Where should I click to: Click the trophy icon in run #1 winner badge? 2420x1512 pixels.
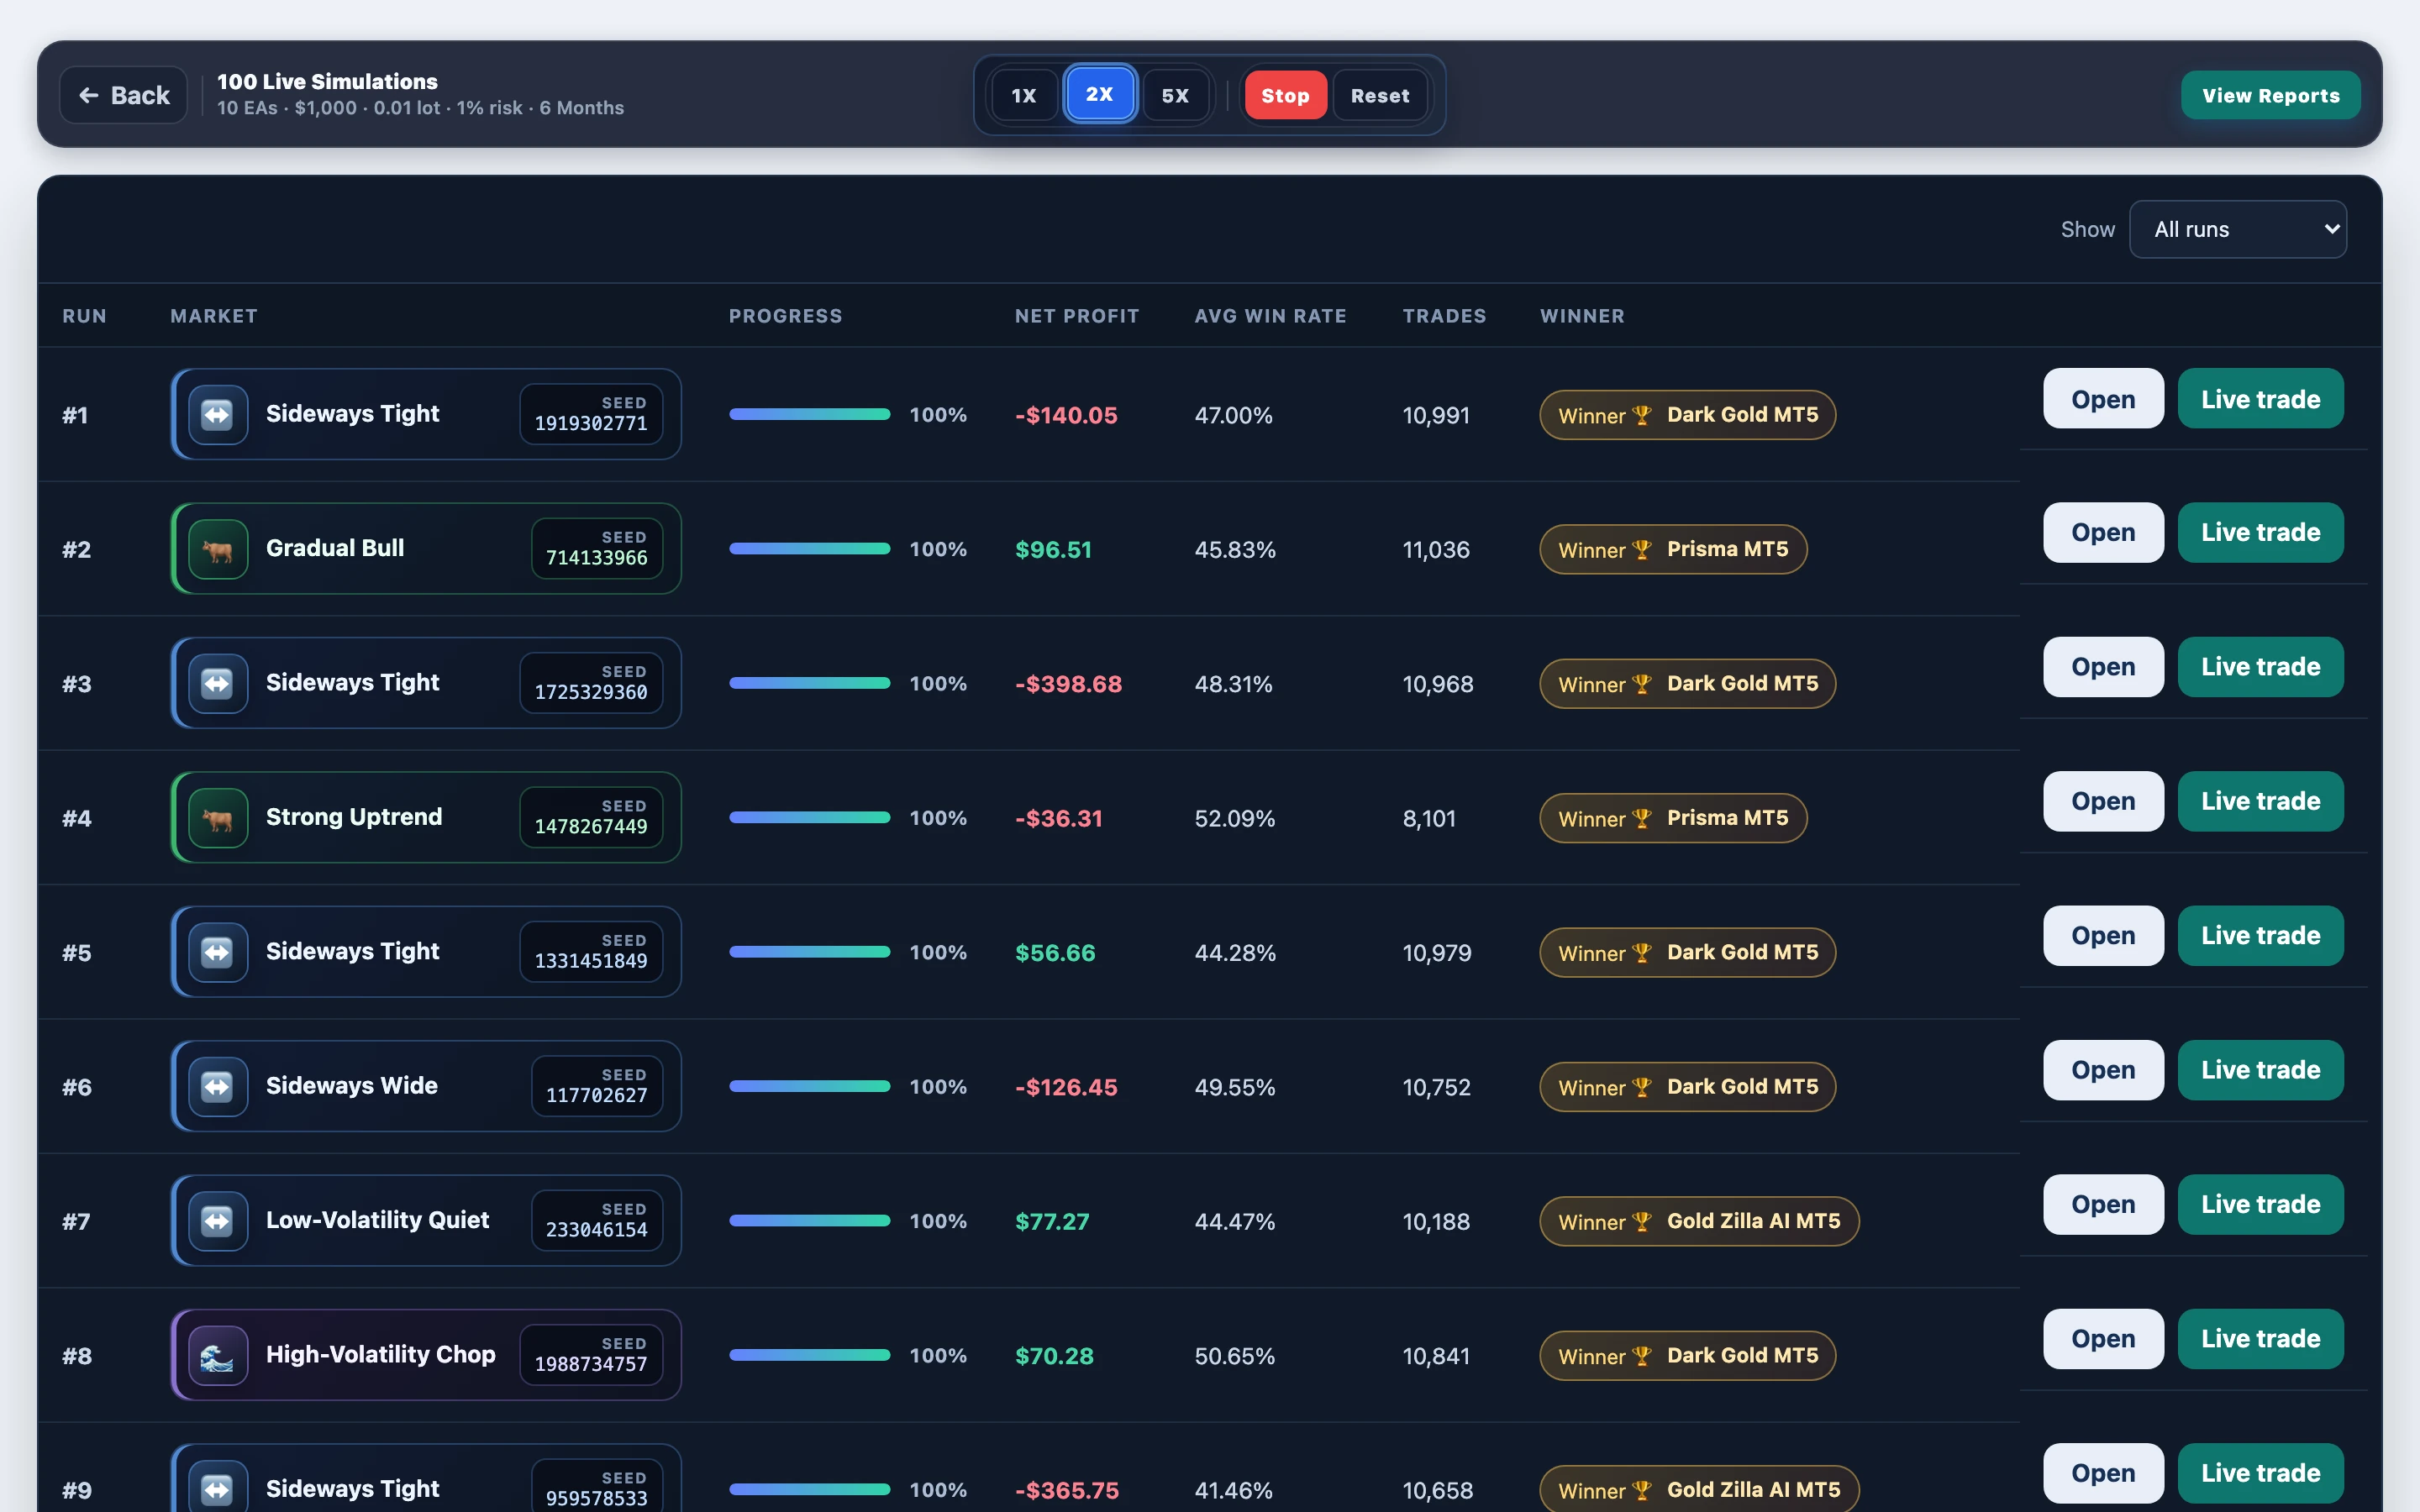[1641, 415]
